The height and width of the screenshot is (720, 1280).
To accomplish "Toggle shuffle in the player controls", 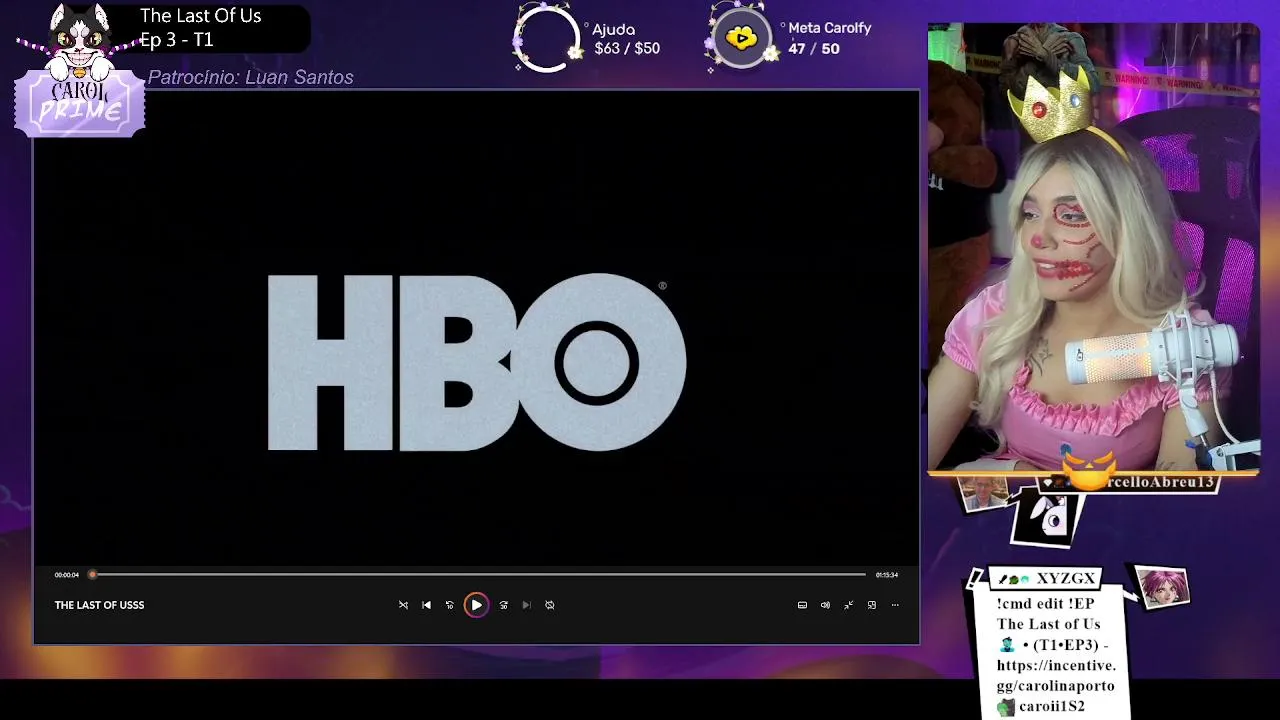I will pyautogui.click(x=403, y=605).
